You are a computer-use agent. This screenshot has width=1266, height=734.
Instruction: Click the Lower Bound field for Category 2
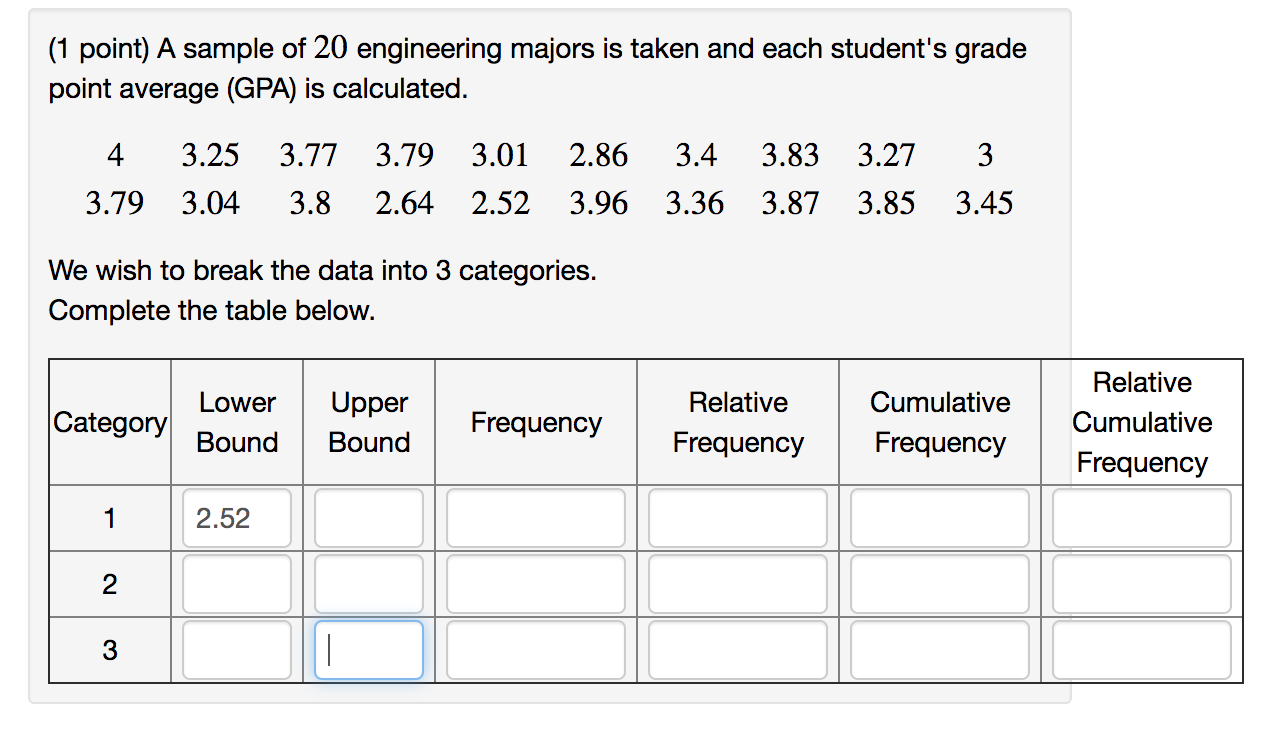click(236, 584)
